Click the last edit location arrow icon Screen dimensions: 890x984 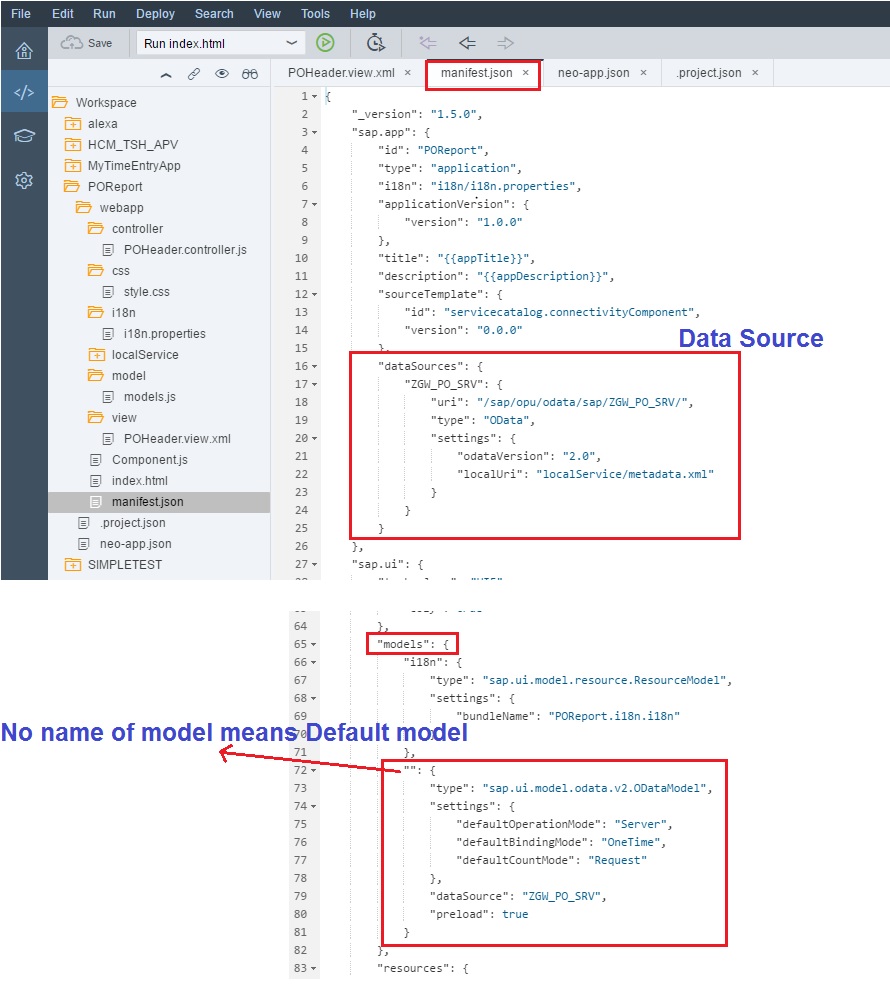428,43
